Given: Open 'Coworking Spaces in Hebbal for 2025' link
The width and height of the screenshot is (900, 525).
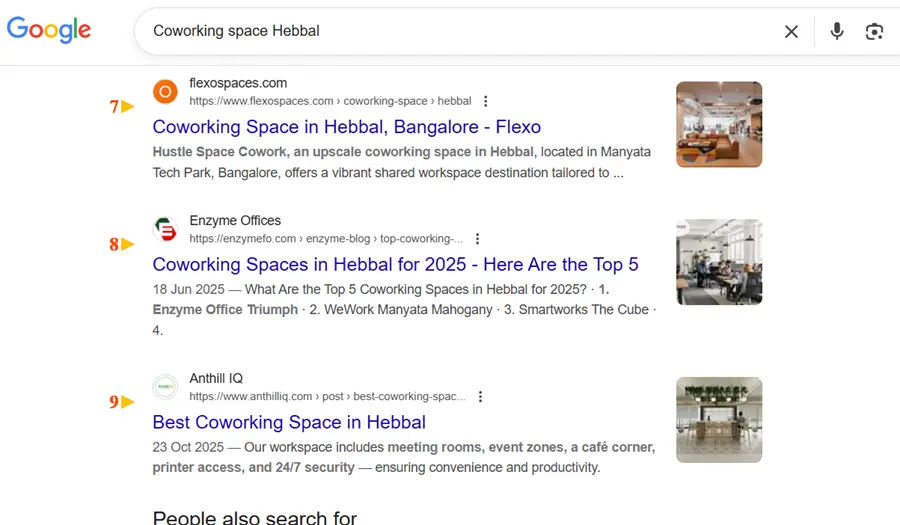Looking at the screenshot, I should (x=395, y=265).
